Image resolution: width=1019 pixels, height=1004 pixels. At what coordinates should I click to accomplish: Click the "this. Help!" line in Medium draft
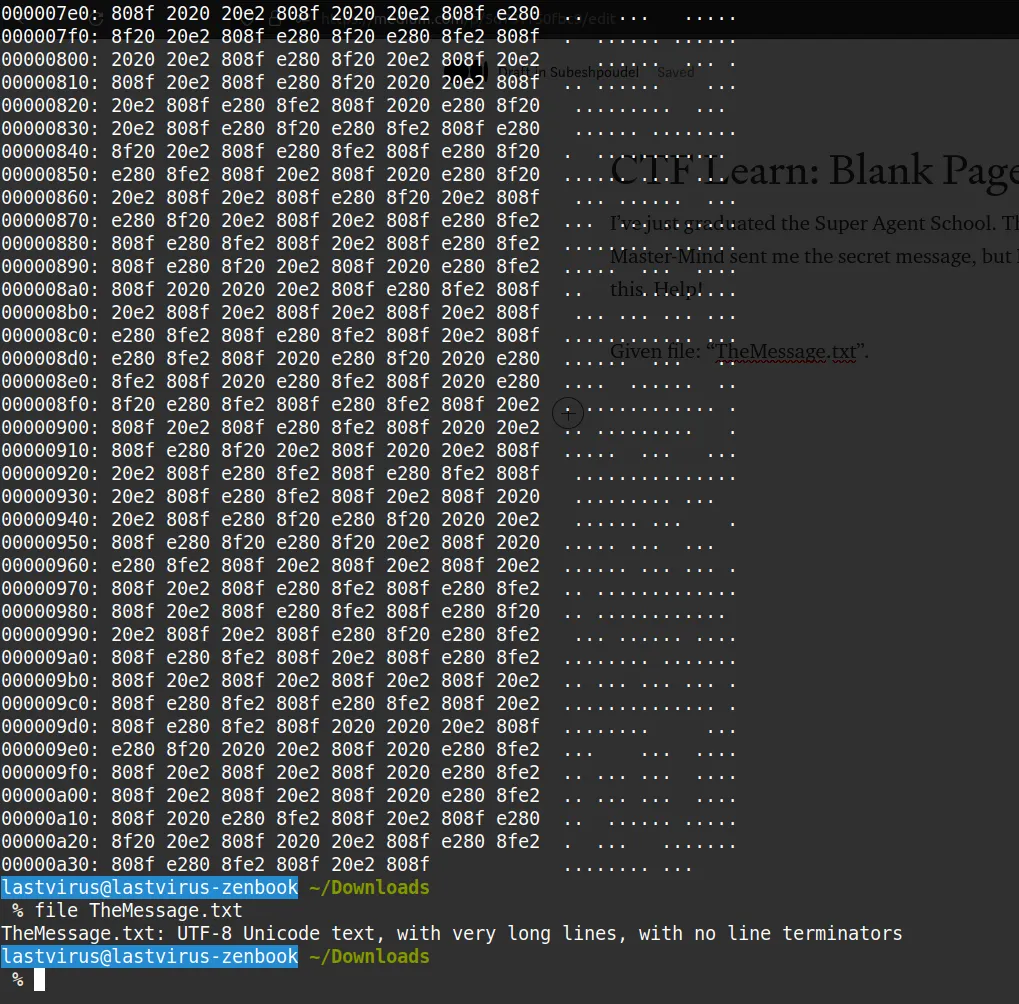click(656, 289)
